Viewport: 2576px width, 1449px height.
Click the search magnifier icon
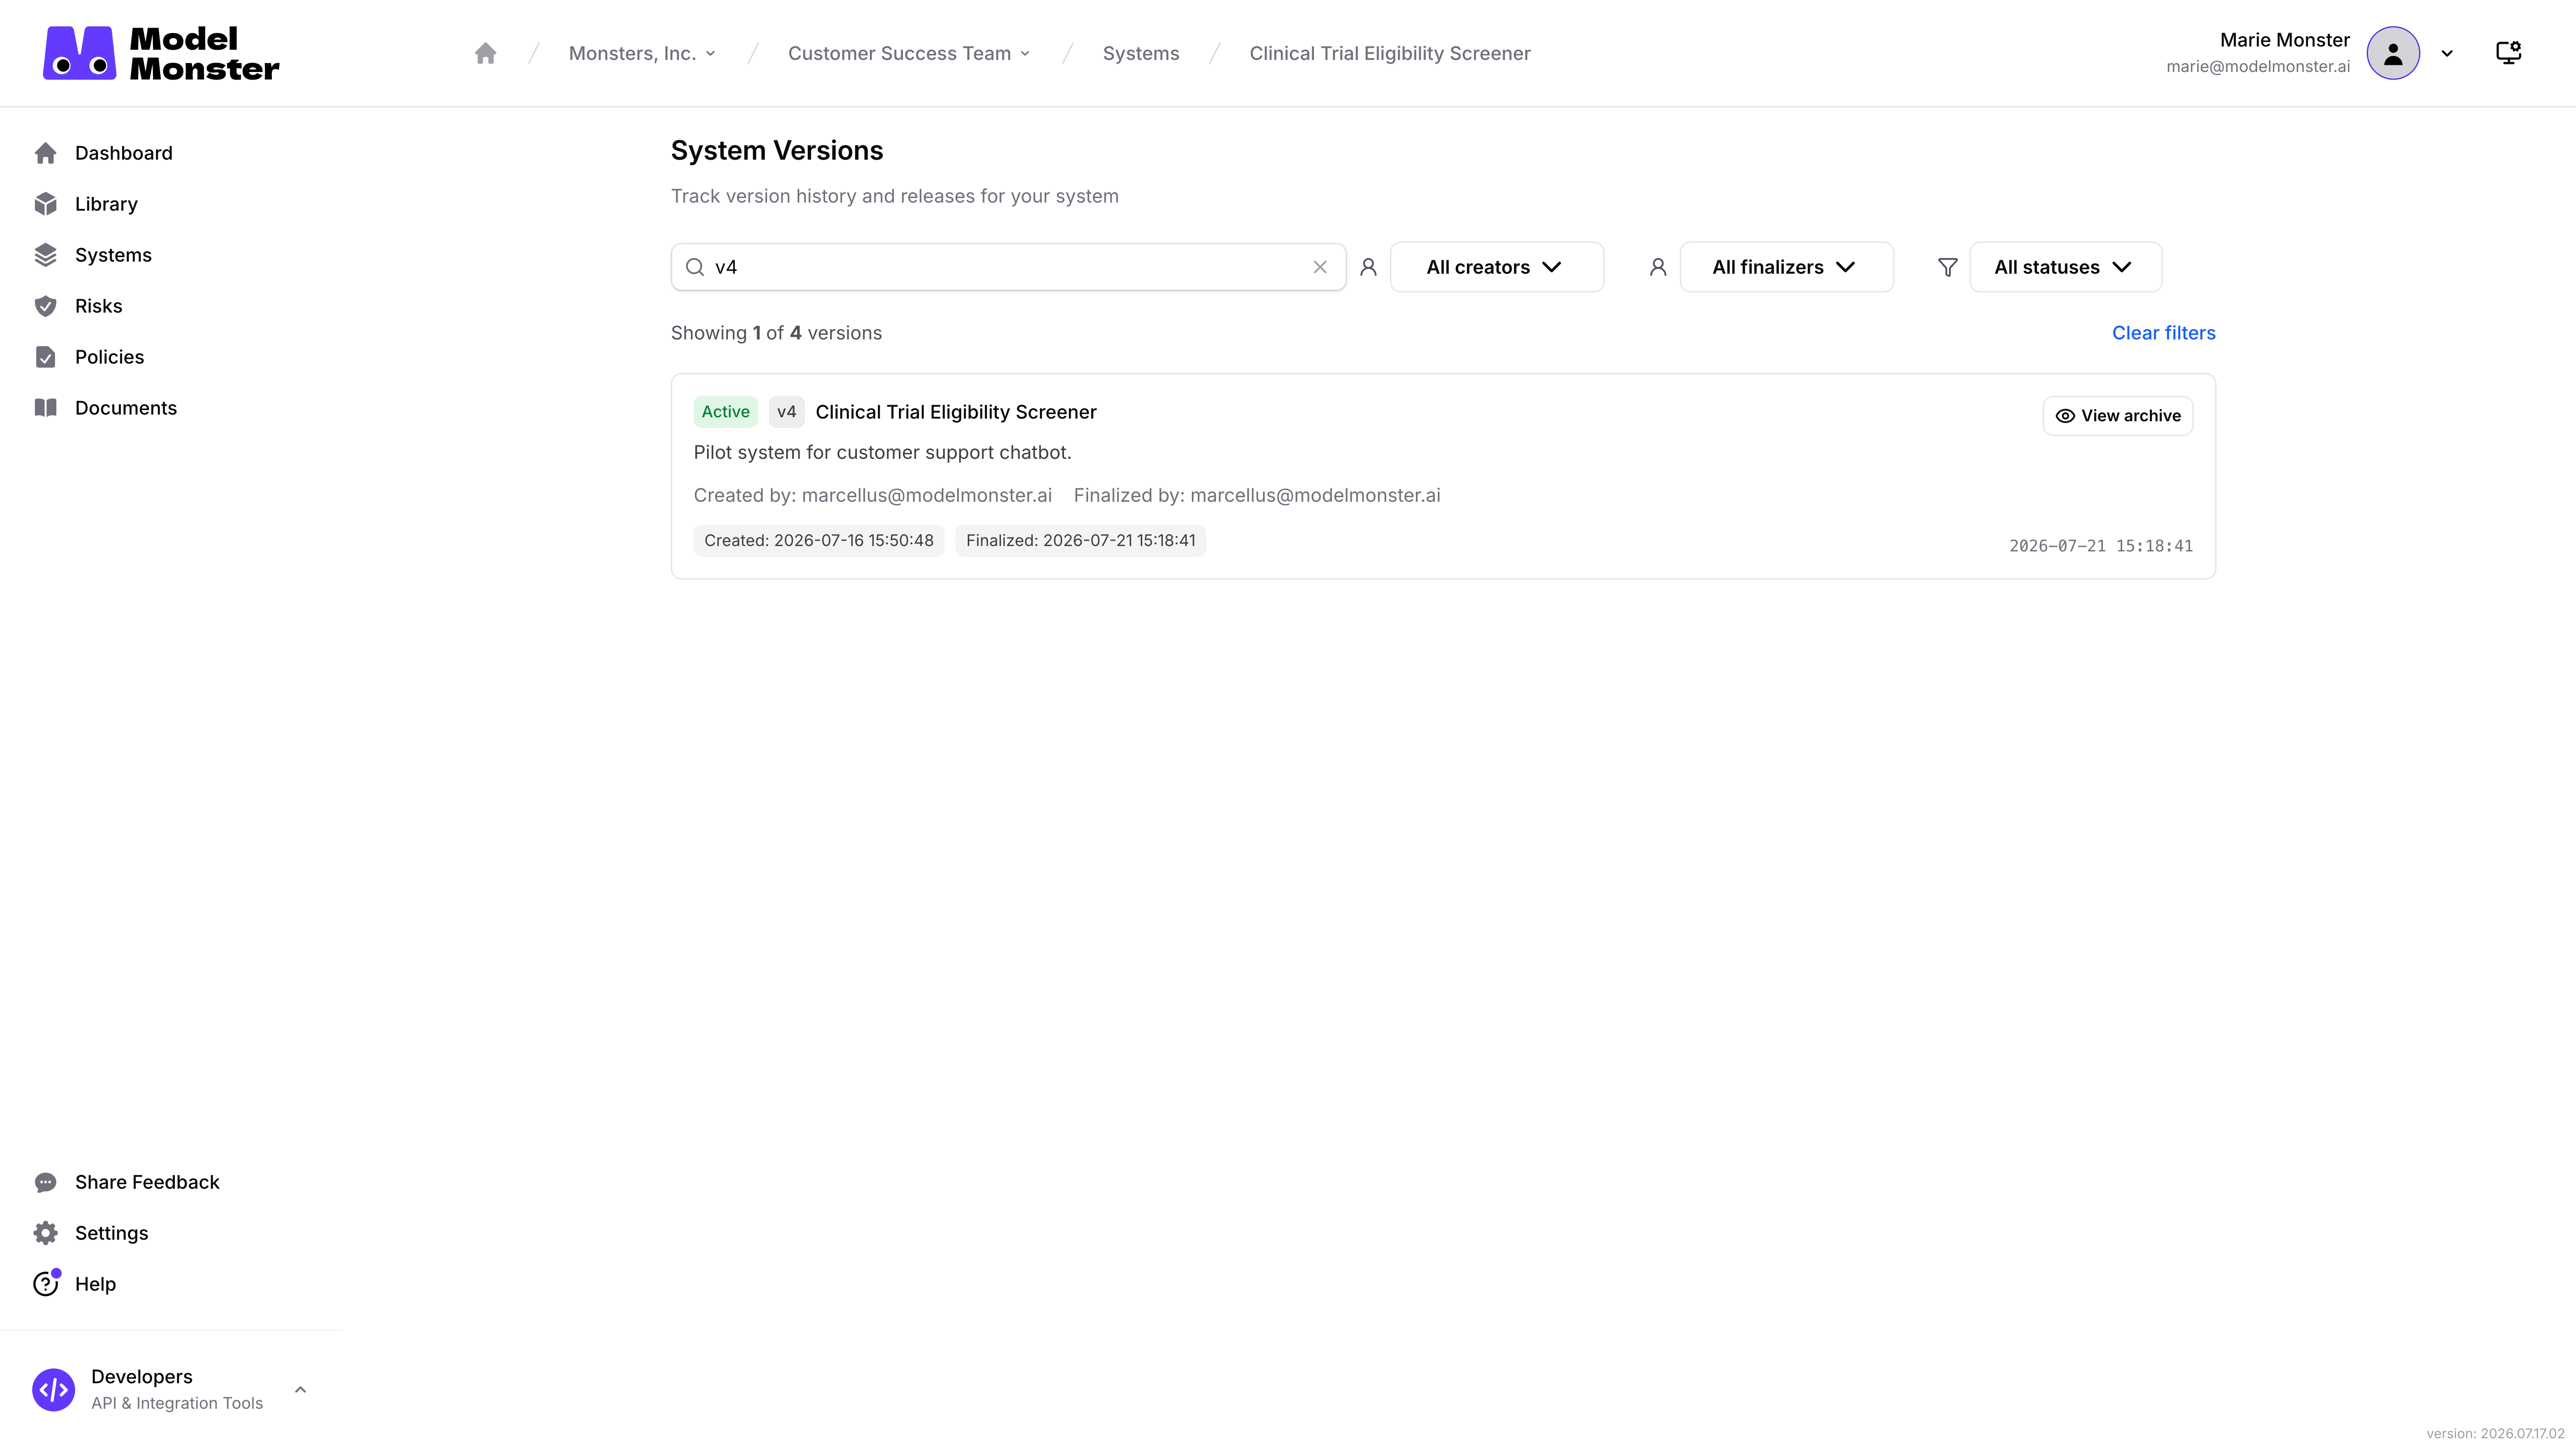(695, 267)
